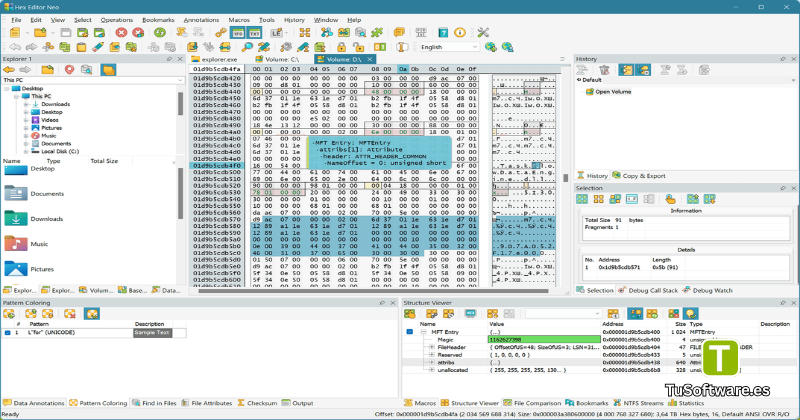Open the Debug Call Stack tab
The width and height of the screenshot is (800, 420).
[648, 290]
